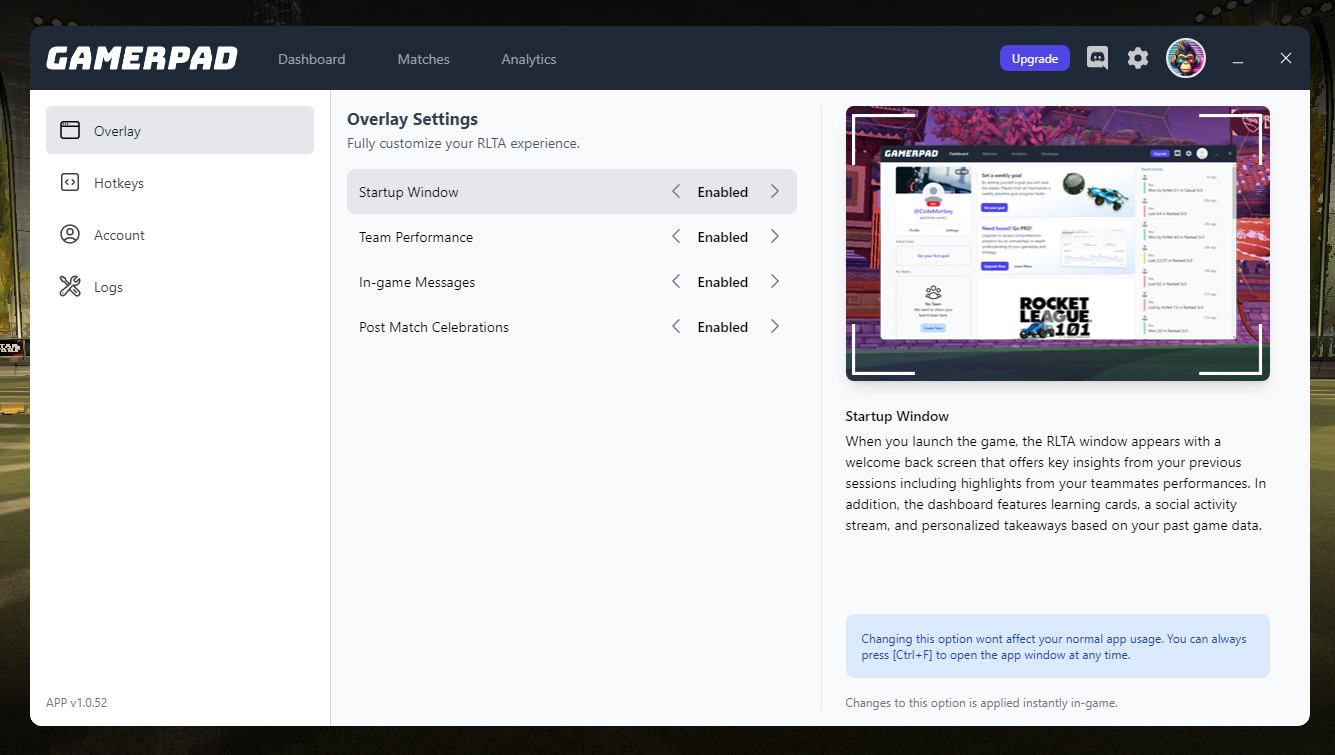1335x755 pixels.
Task: Click the Overlay window icon in sidebar
Action: 70,130
